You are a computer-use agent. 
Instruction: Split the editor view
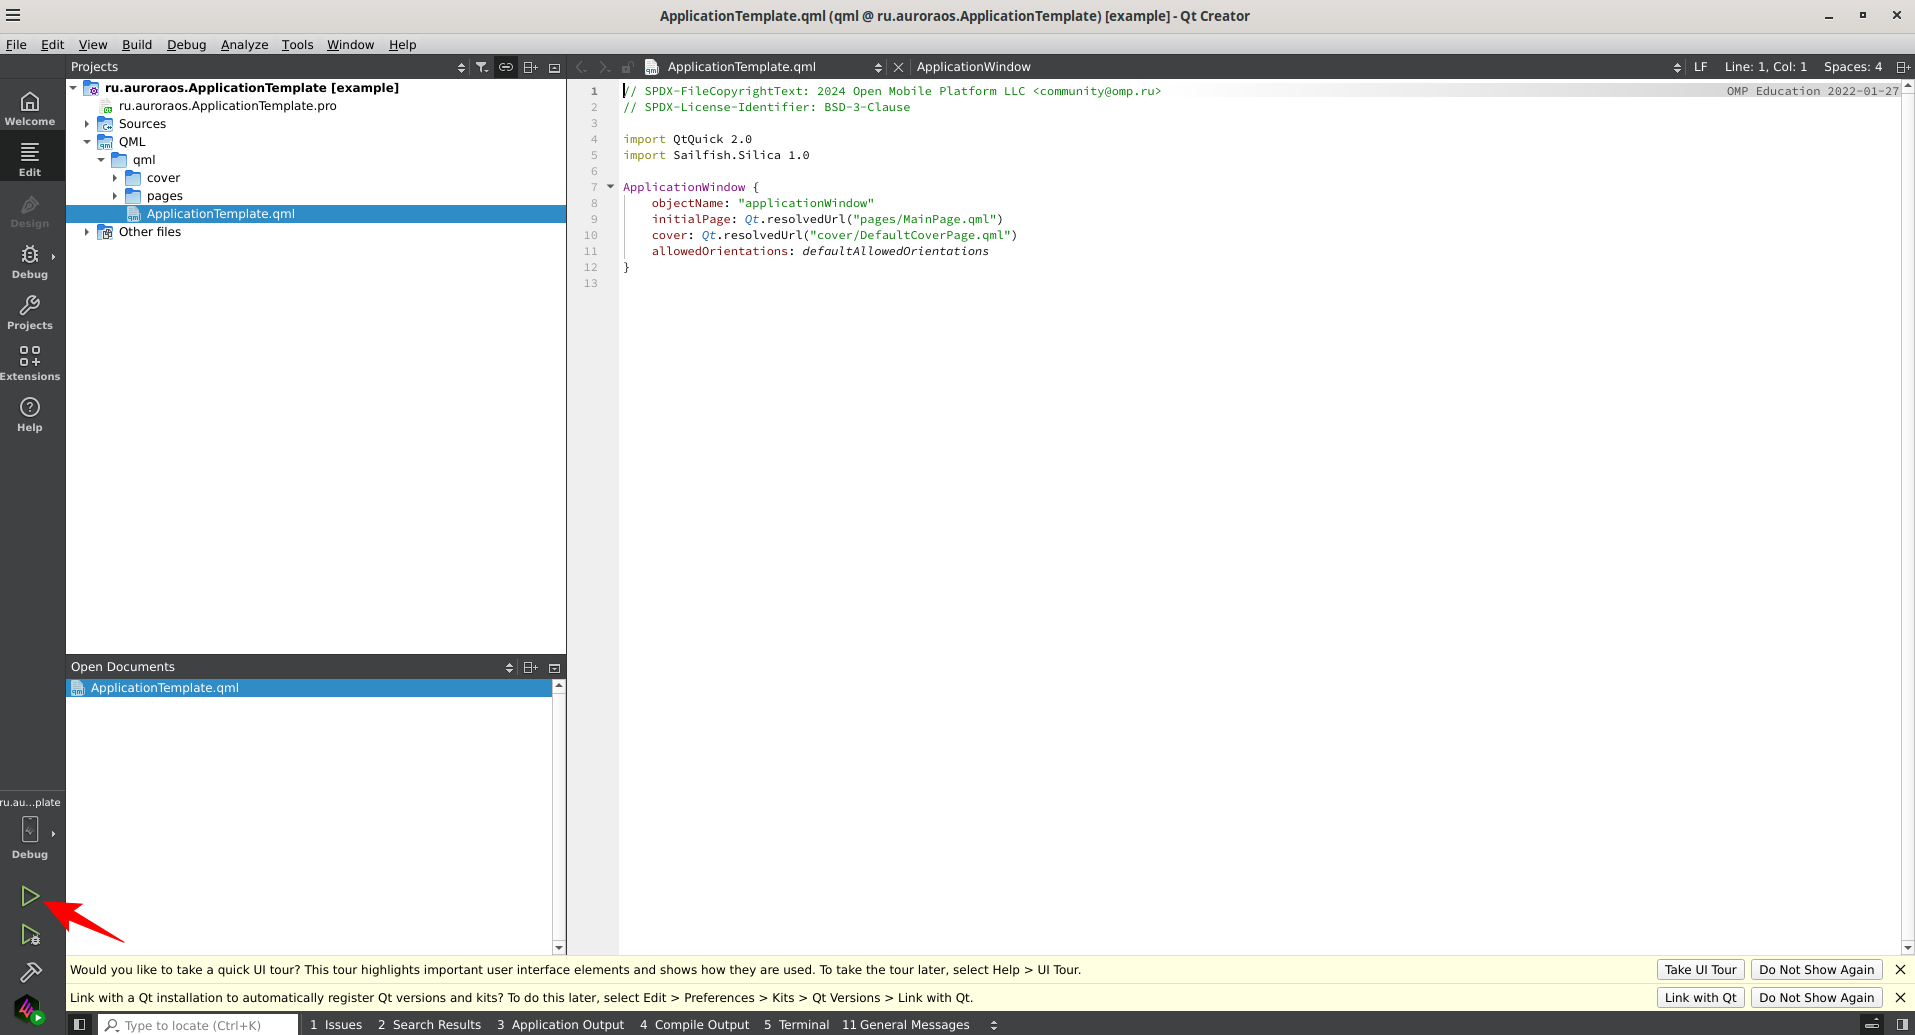1903,67
